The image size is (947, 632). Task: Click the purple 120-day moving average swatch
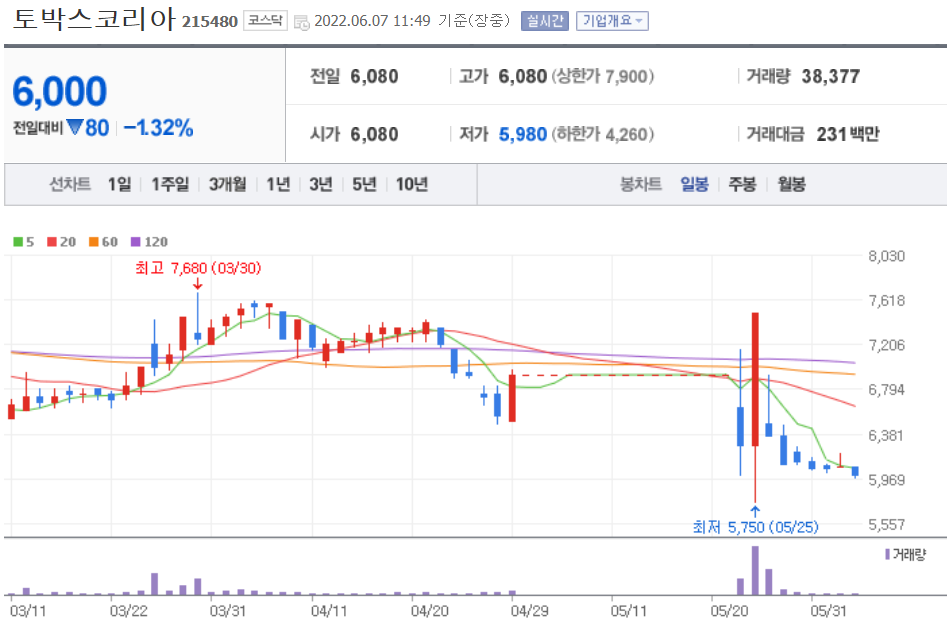(x=136, y=242)
